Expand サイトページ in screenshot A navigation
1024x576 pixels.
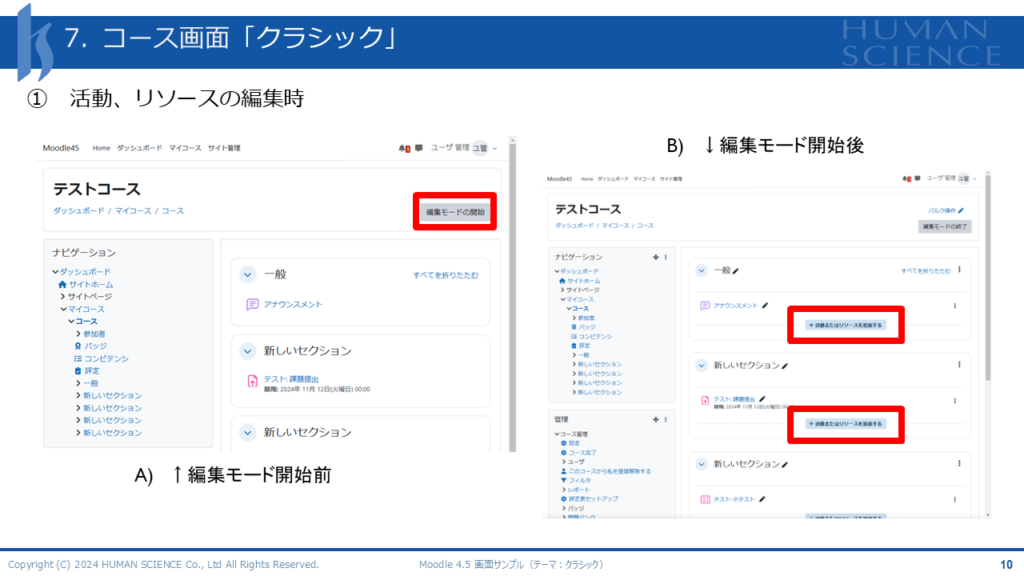[63, 296]
